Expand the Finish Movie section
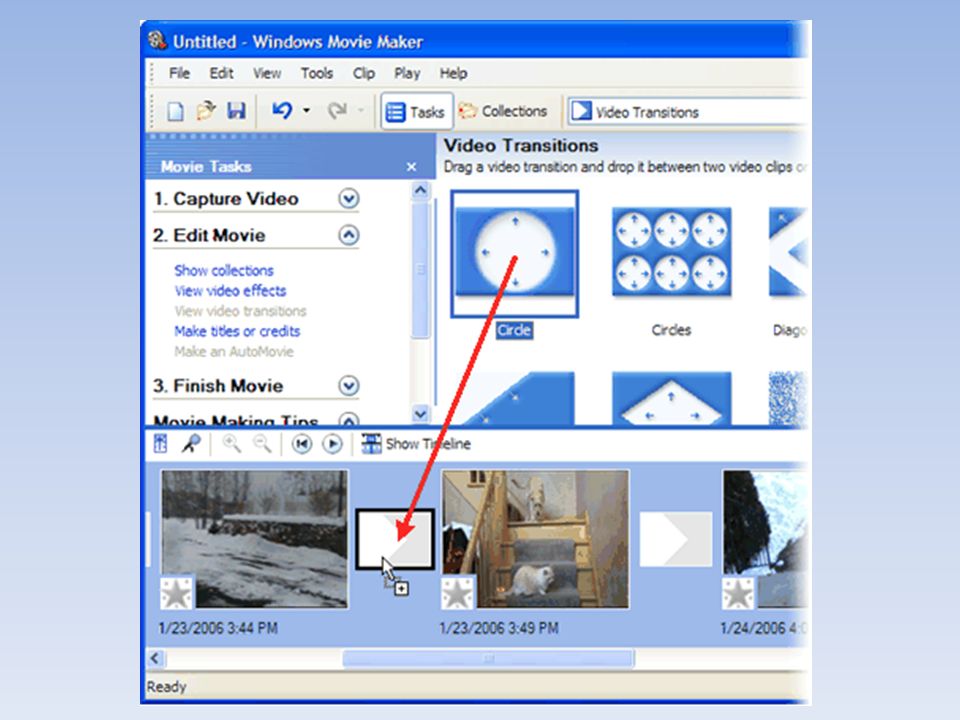The height and width of the screenshot is (720, 960). coord(348,386)
